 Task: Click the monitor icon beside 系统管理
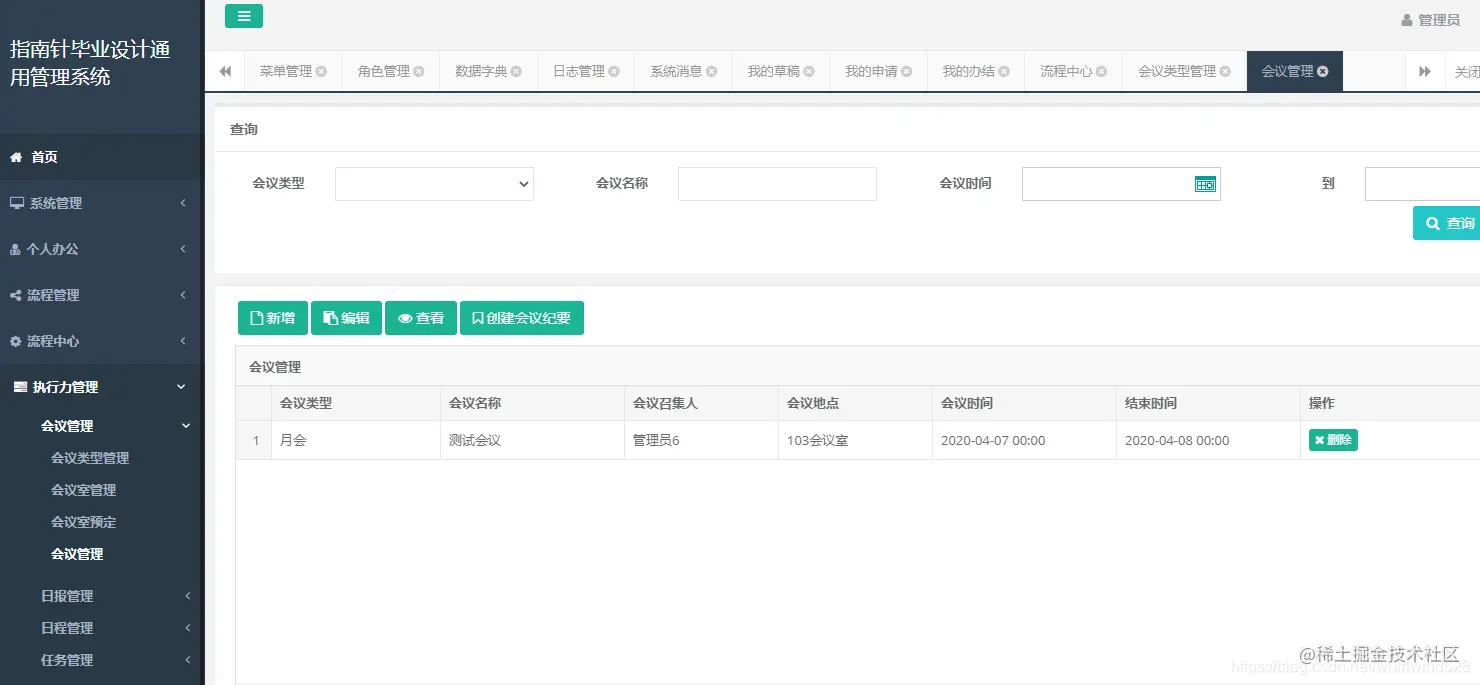(16, 203)
